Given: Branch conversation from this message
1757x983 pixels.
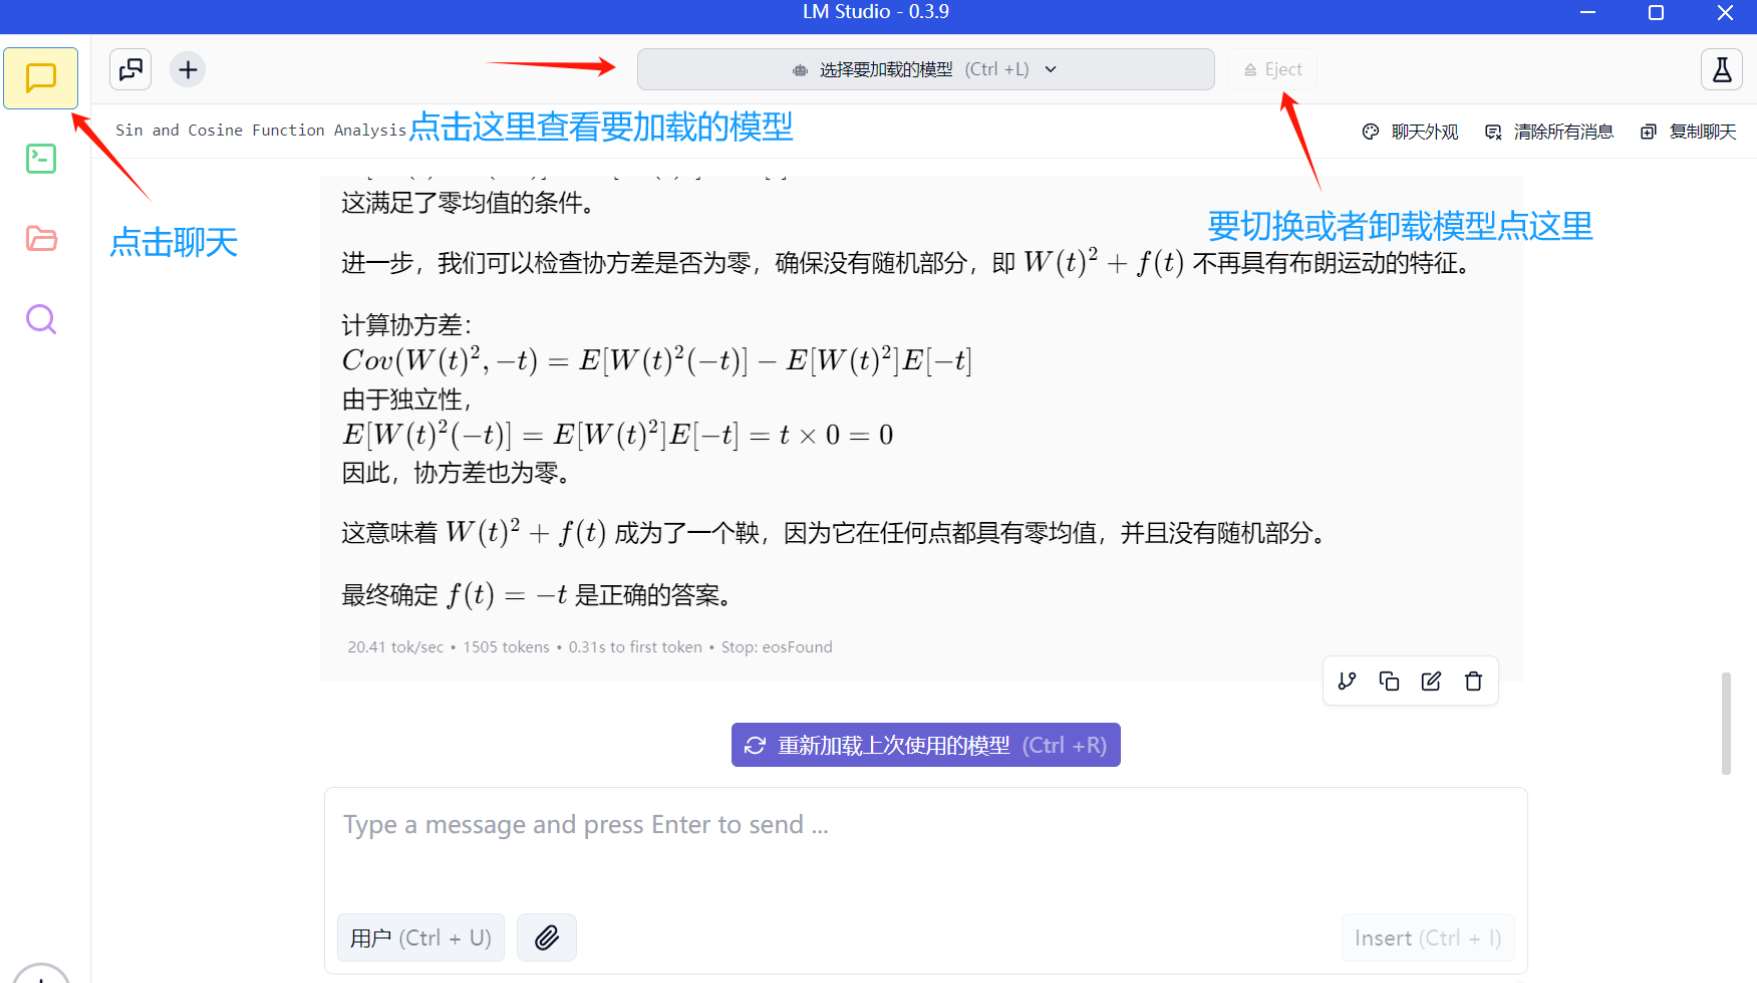Looking at the screenshot, I should point(1347,681).
